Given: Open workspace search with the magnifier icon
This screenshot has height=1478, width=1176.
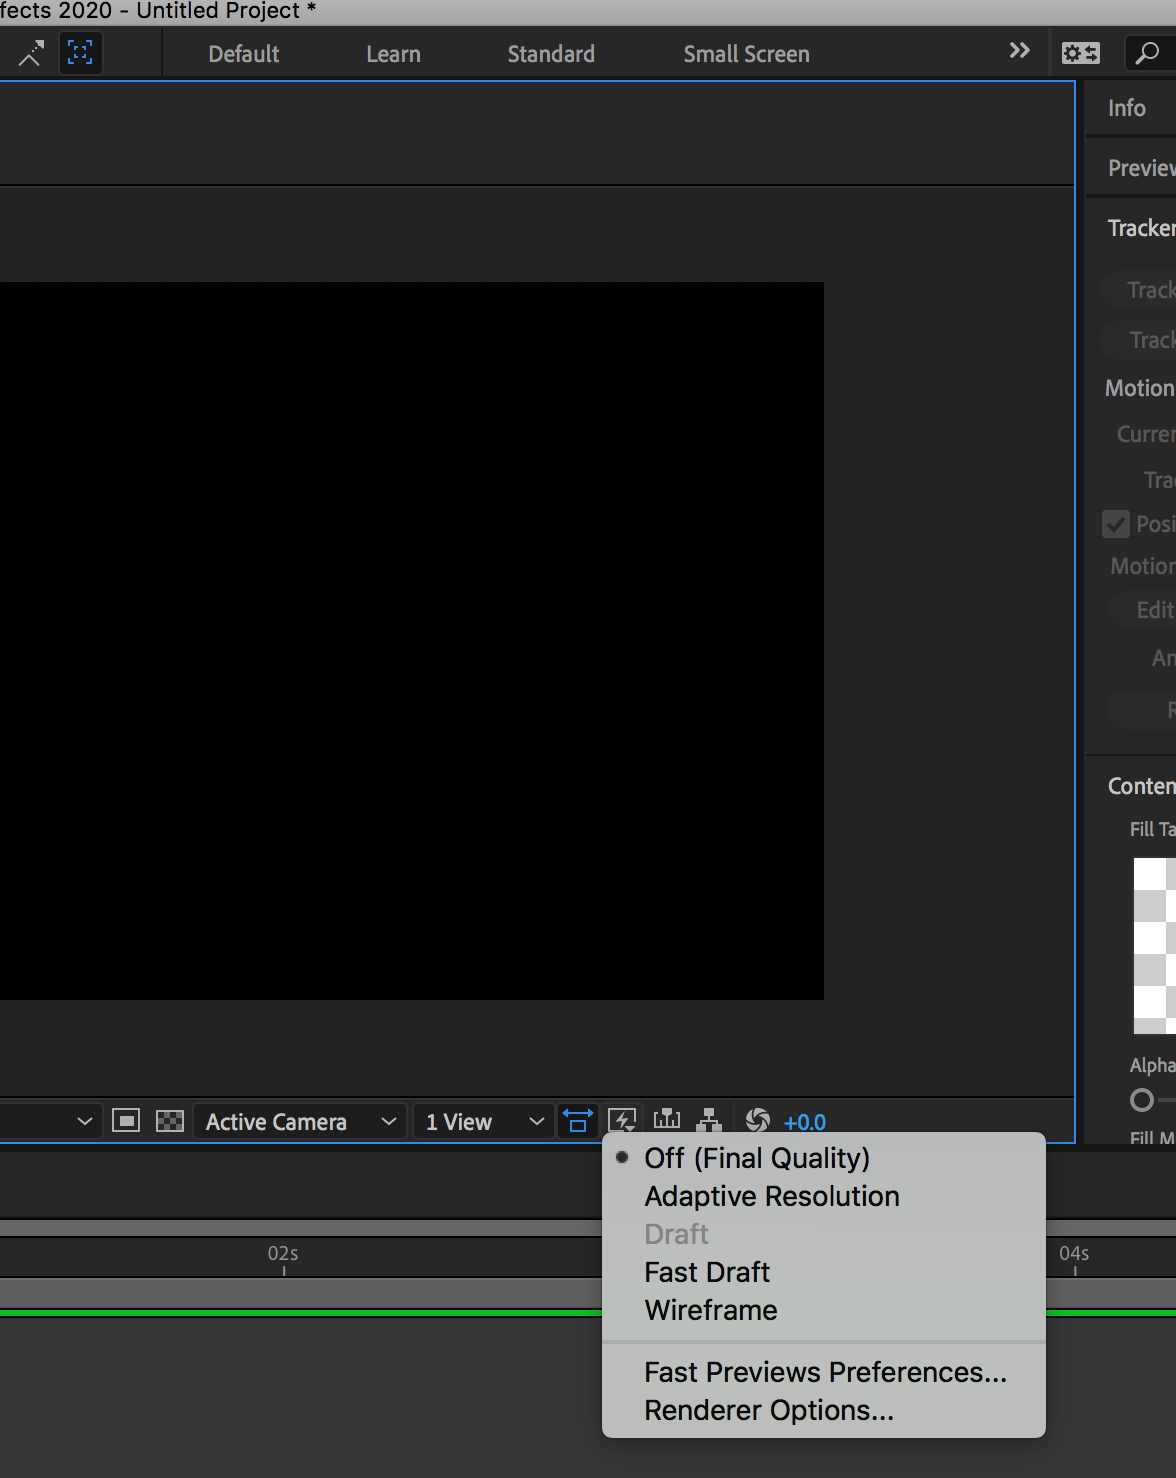Looking at the screenshot, I should click(1145, 53).
